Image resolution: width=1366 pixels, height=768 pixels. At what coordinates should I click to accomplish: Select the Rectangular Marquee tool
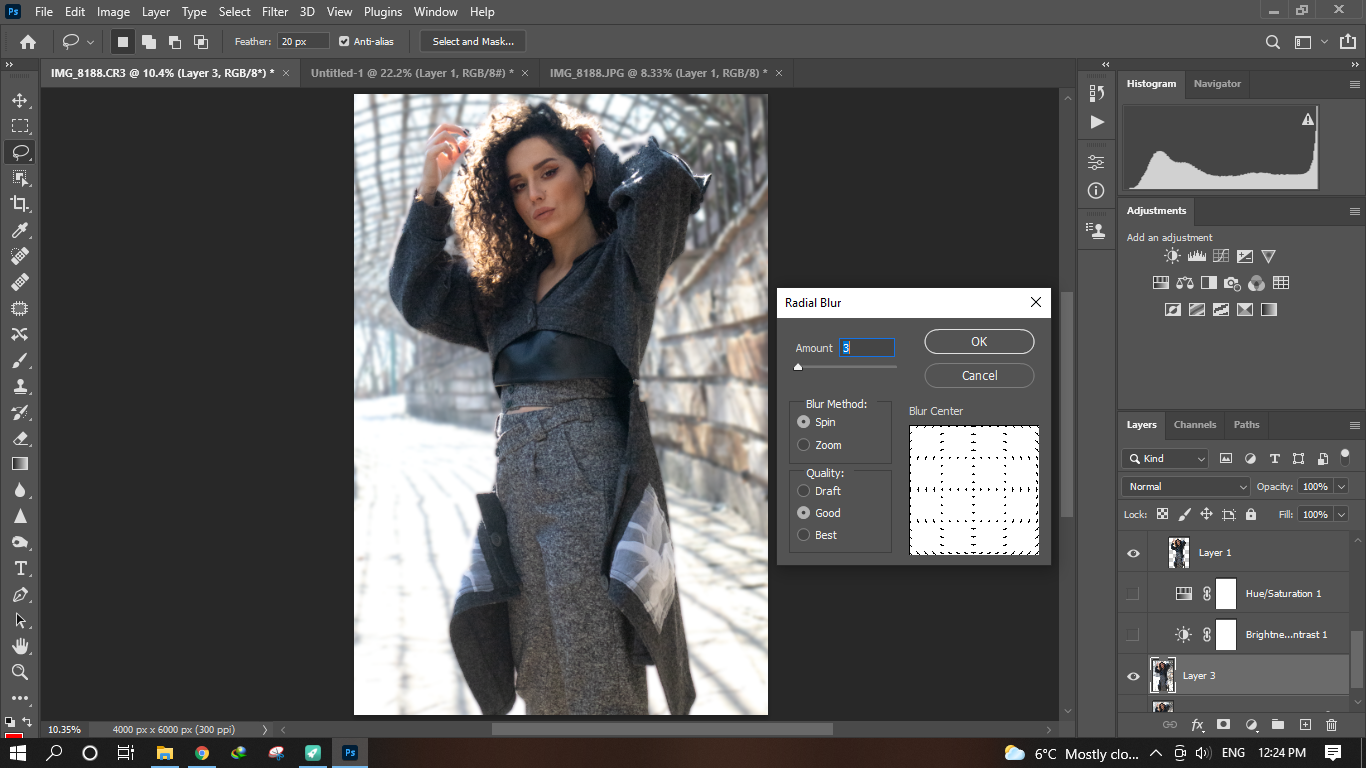pyautogui.click(x=19, y=126)
